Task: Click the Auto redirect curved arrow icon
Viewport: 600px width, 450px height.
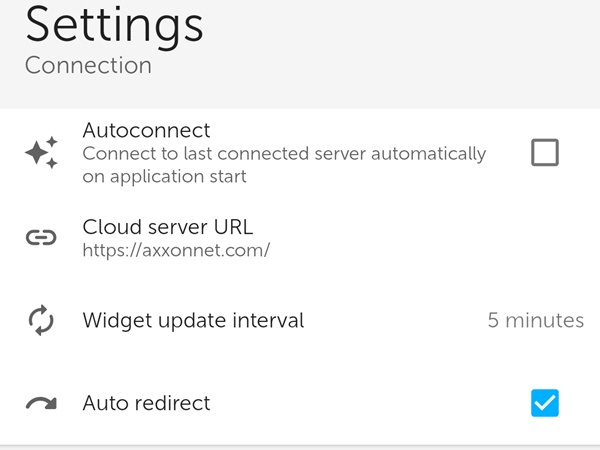Action: tap(41, 404)
